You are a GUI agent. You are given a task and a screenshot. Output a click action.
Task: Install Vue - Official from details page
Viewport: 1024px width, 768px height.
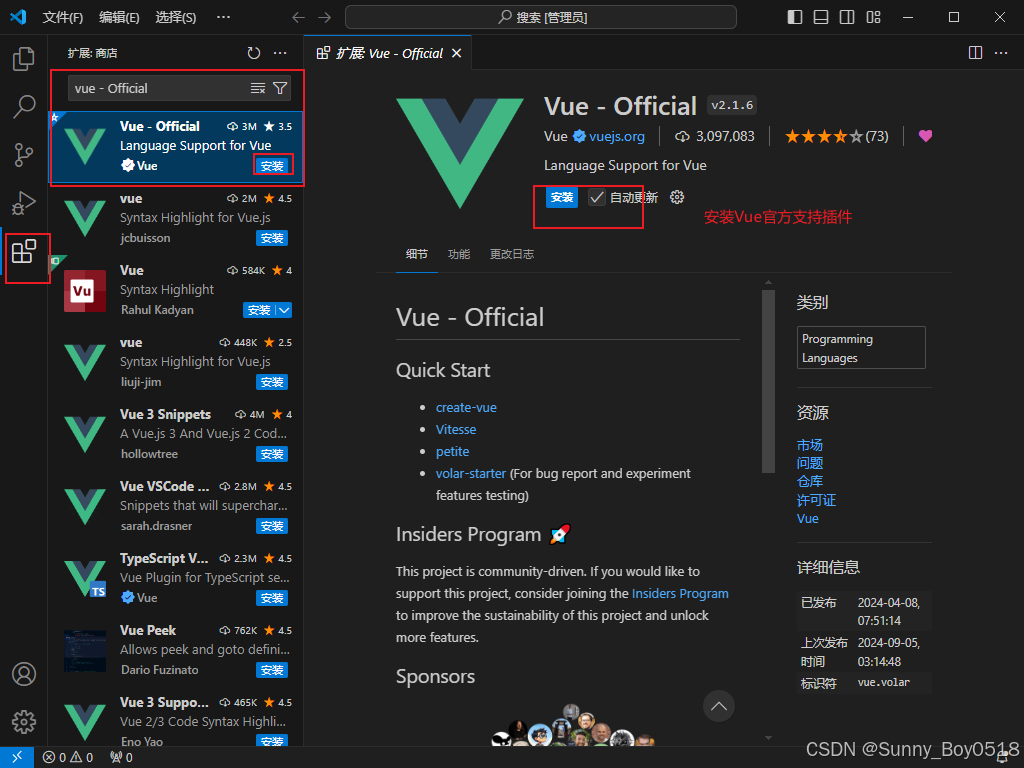point(562,197)
